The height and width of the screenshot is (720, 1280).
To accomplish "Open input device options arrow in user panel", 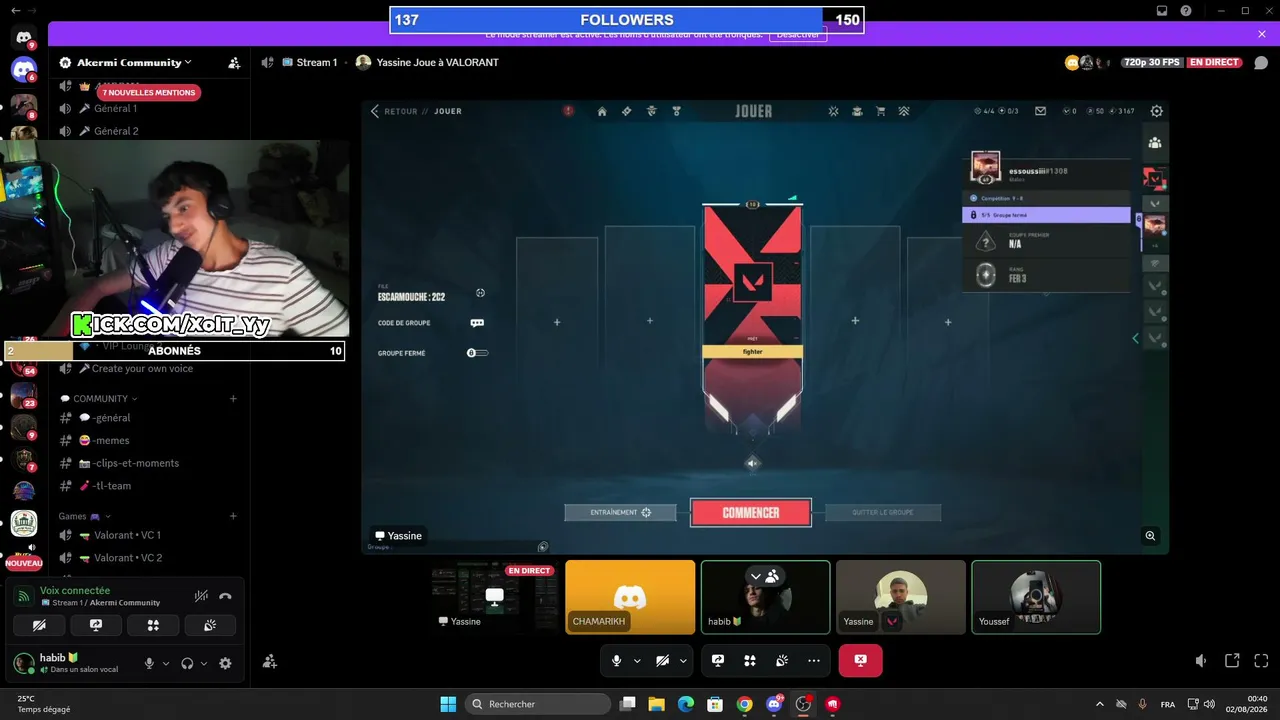I will pos(166,663).
